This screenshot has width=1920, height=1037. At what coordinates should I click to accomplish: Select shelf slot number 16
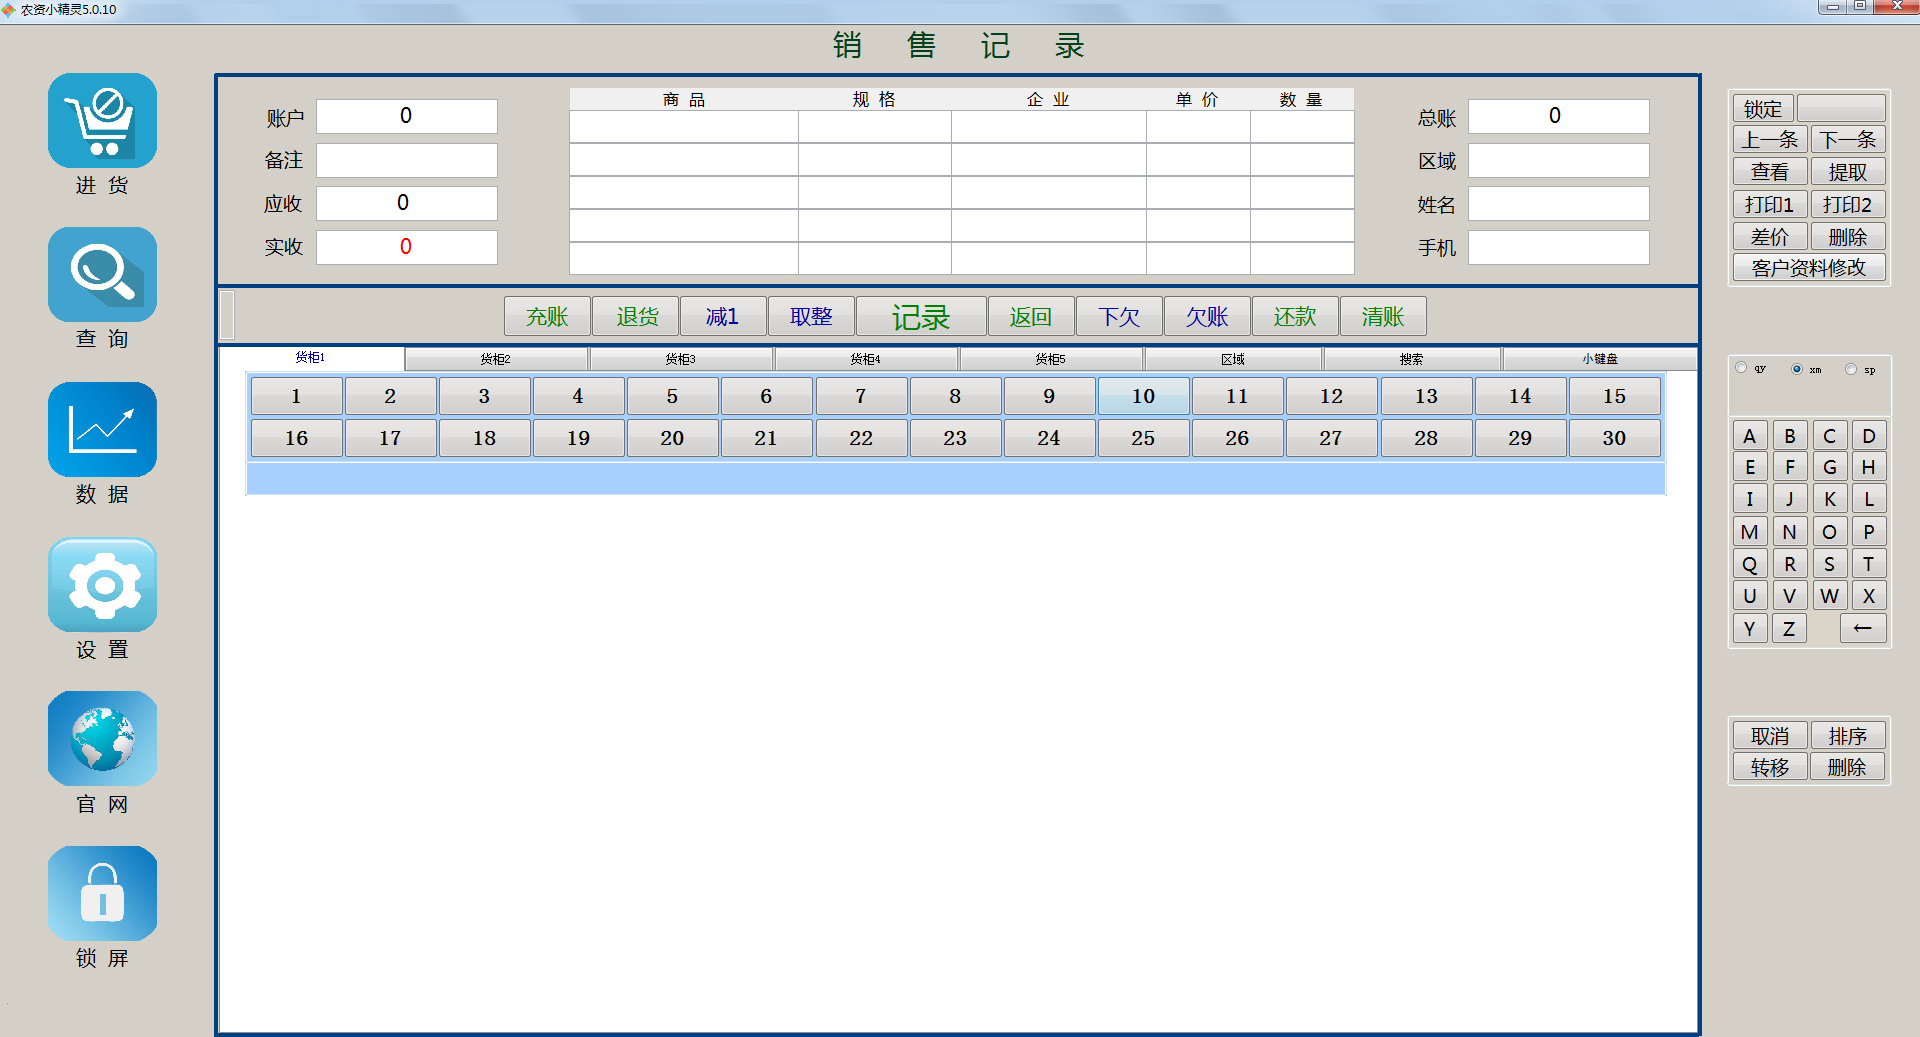pyautogui.click(x=296, y=438)
